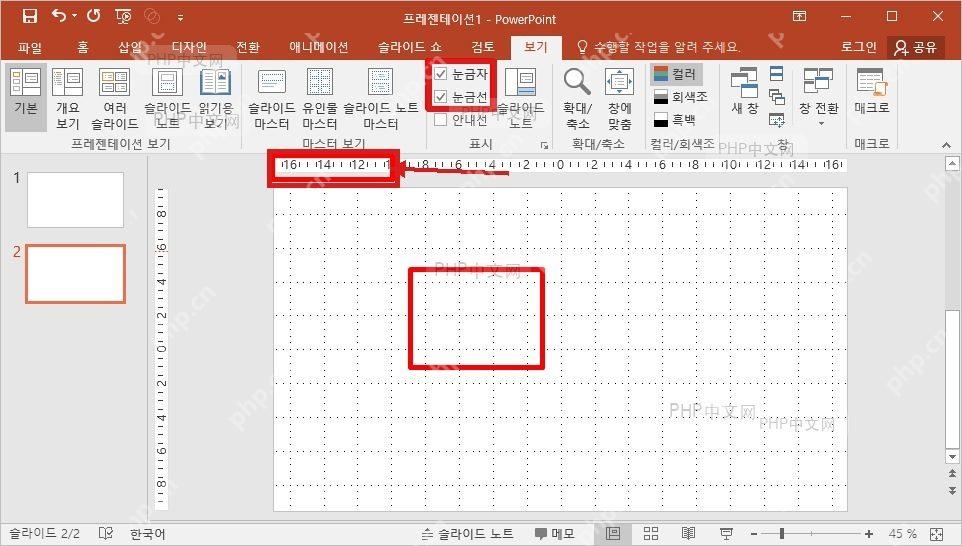
Task: Click normal view icon in status bar
Action: (613, 534)
